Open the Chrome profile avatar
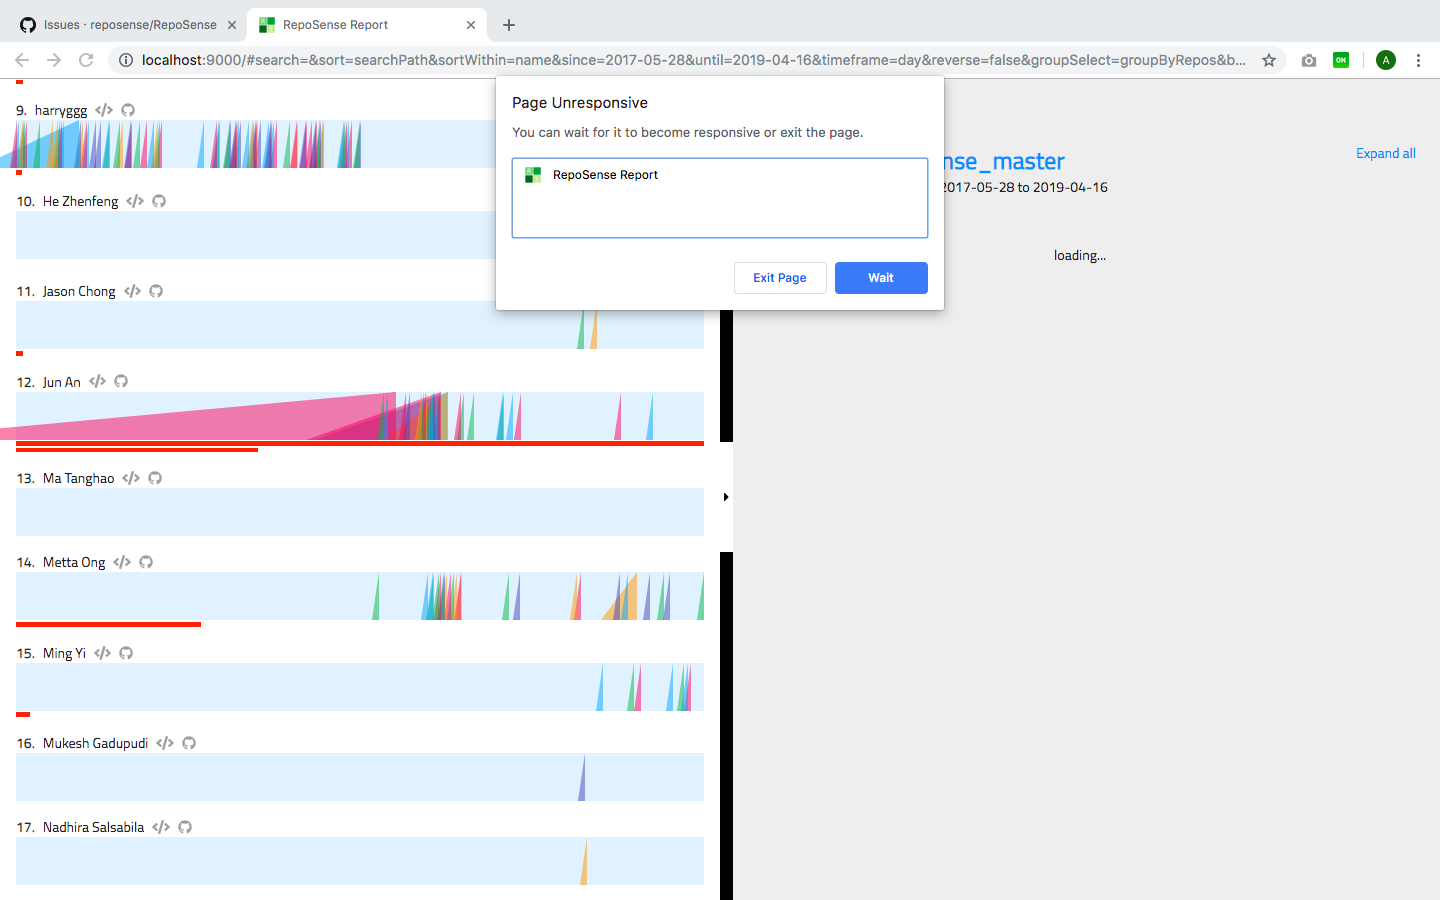 point(1385,60)
